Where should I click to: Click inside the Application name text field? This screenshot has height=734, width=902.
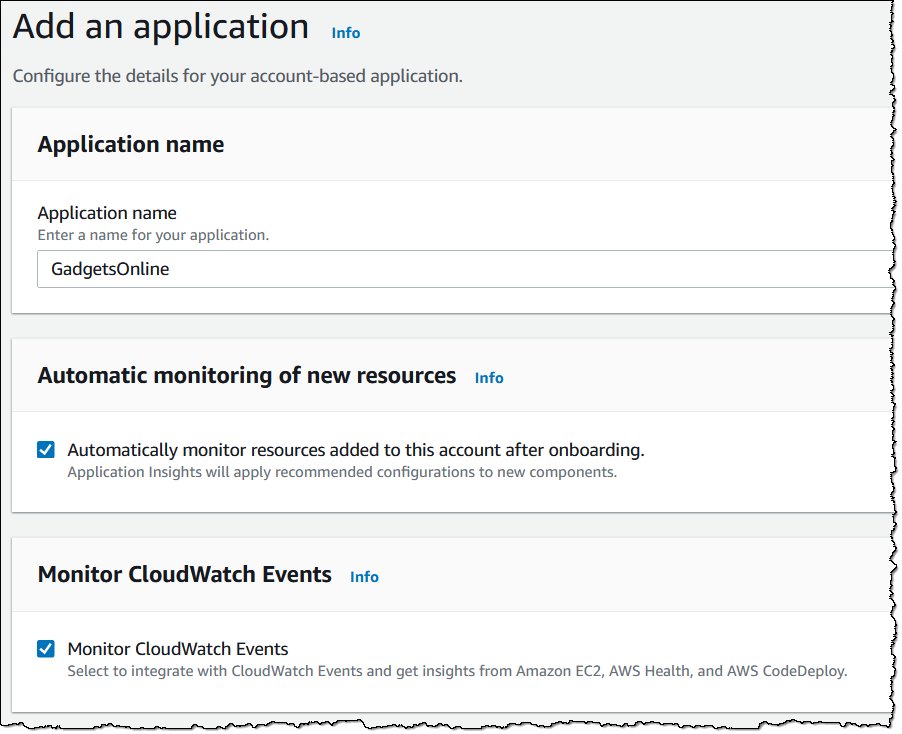tap(400, 269)
